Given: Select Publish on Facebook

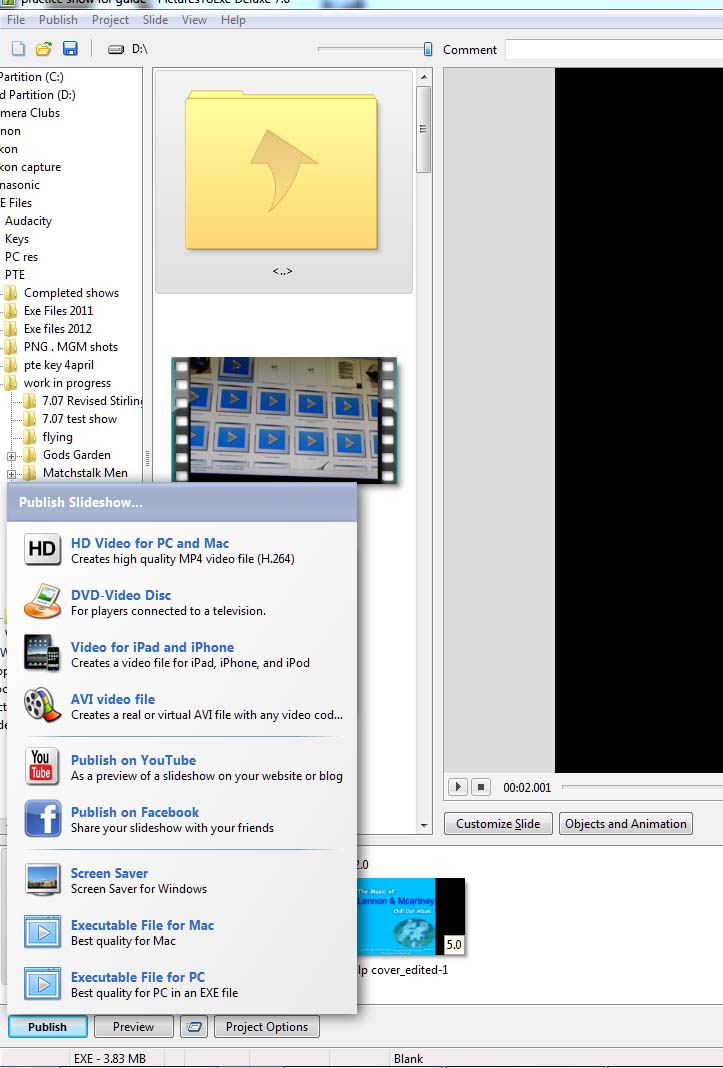Looking at the screenshot, I should 134,813.
